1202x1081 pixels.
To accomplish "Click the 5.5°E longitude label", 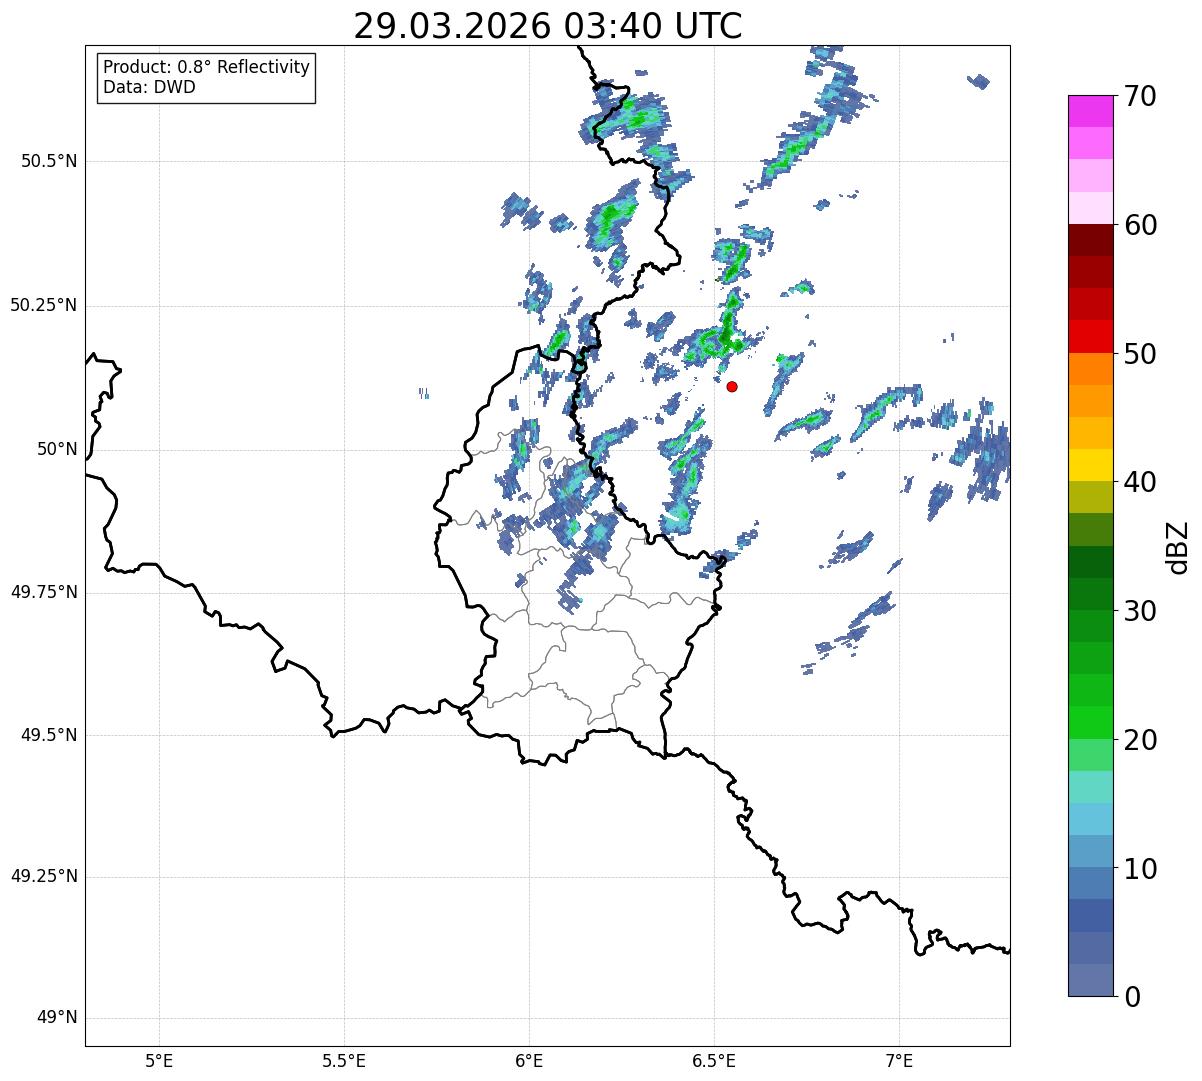I will point(344,1061).
